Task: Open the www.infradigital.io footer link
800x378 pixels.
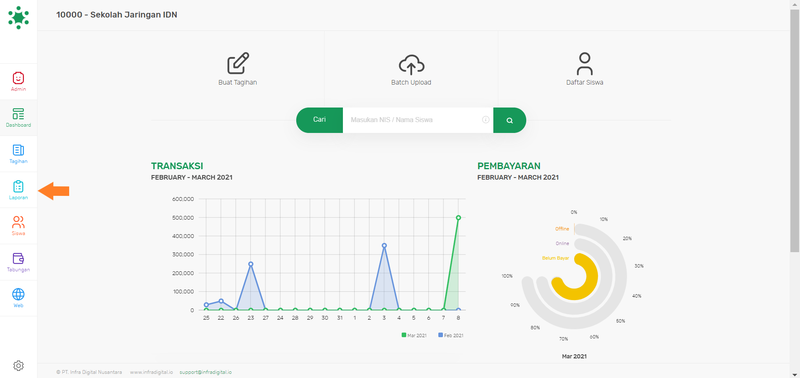Action: 151,372
